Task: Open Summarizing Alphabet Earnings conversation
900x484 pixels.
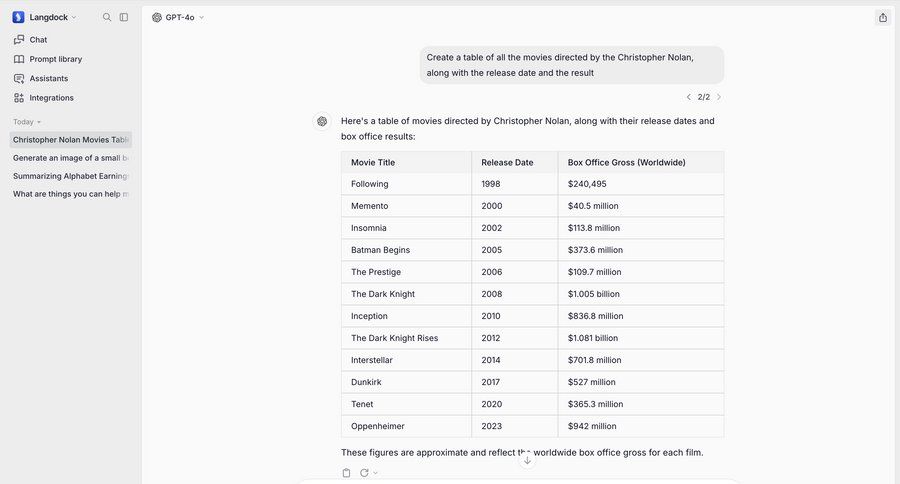Action: point(71,176)
